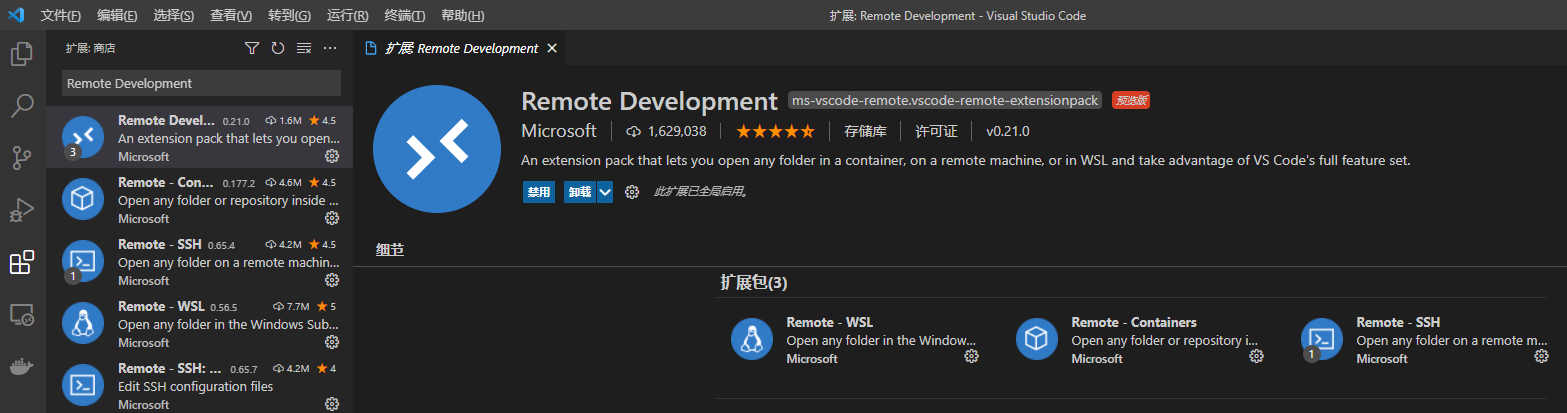Open the Explorer view in activity bar
This screenshot has width=1567, height=413.
(x=22, y=54)
